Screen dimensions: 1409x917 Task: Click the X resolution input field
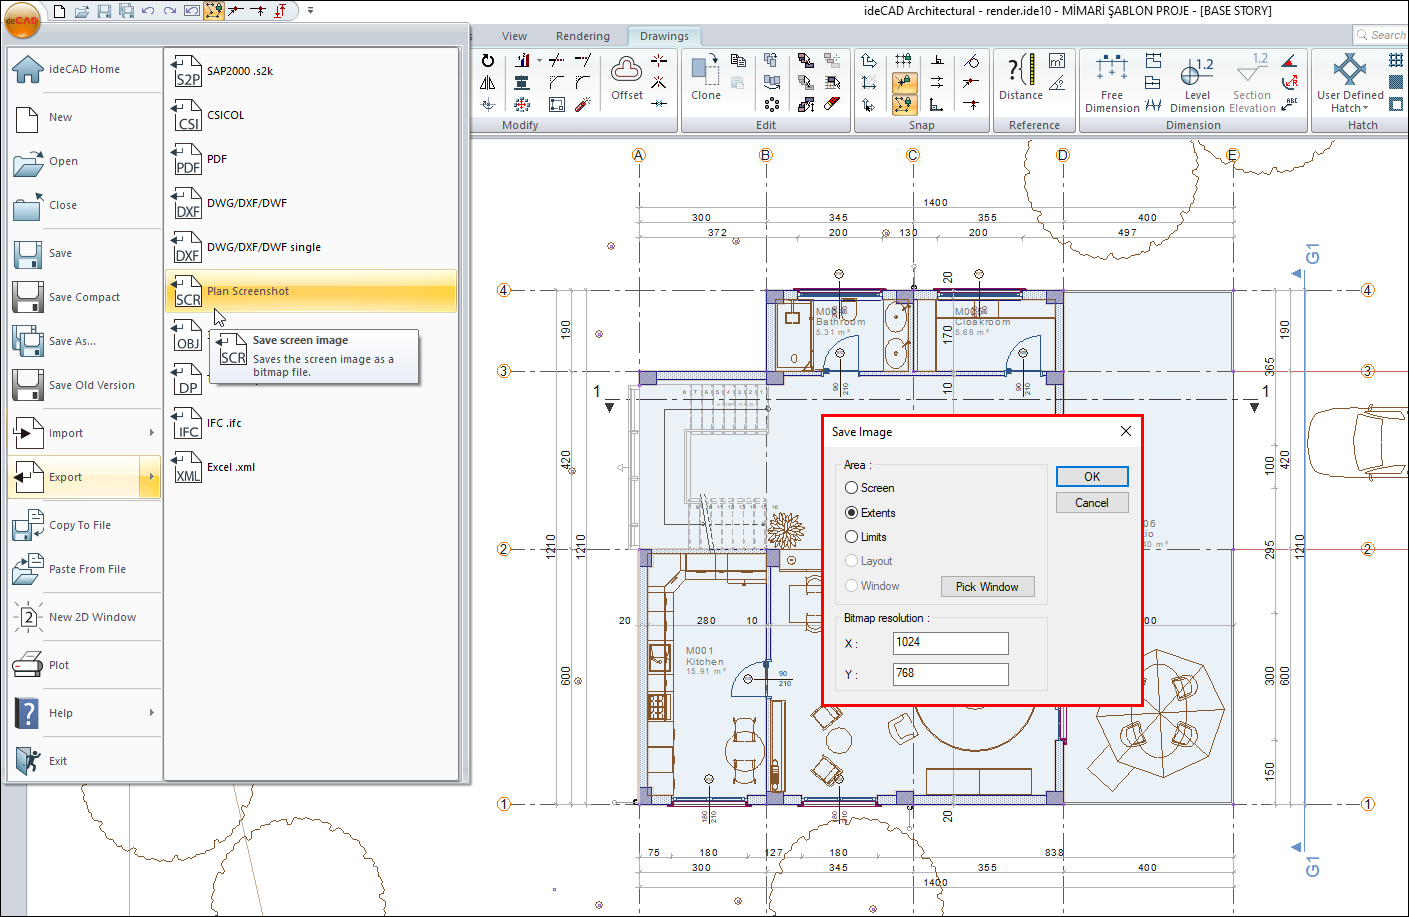950,643
